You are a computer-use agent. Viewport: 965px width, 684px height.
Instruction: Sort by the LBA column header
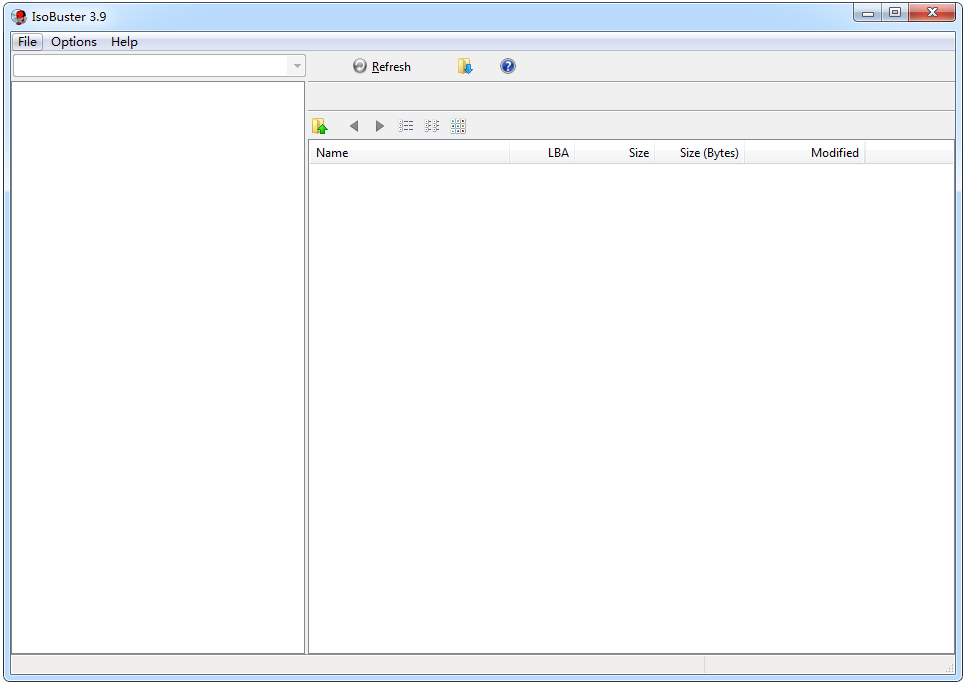coord(542,153)
